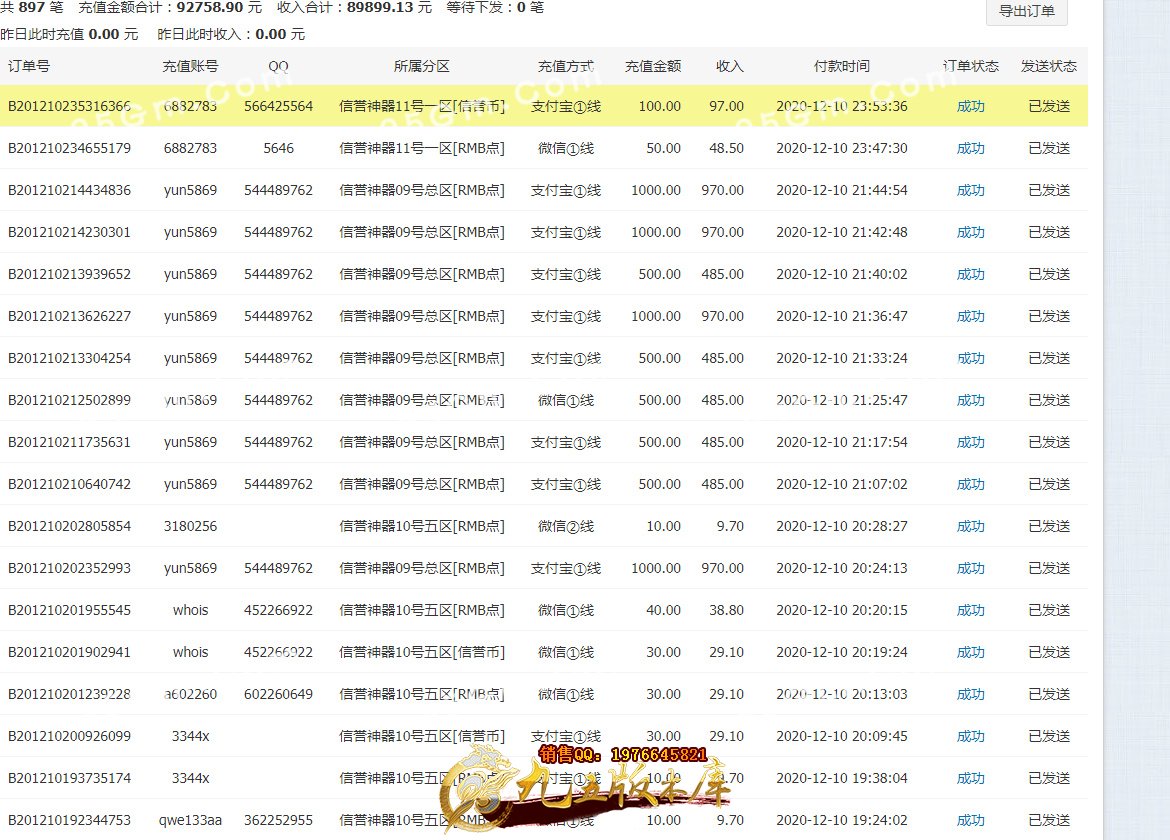Image resolution: width=1170 pixels, height=840 pixels.
Task: Select order number B201210193735174
Action: 69,778
